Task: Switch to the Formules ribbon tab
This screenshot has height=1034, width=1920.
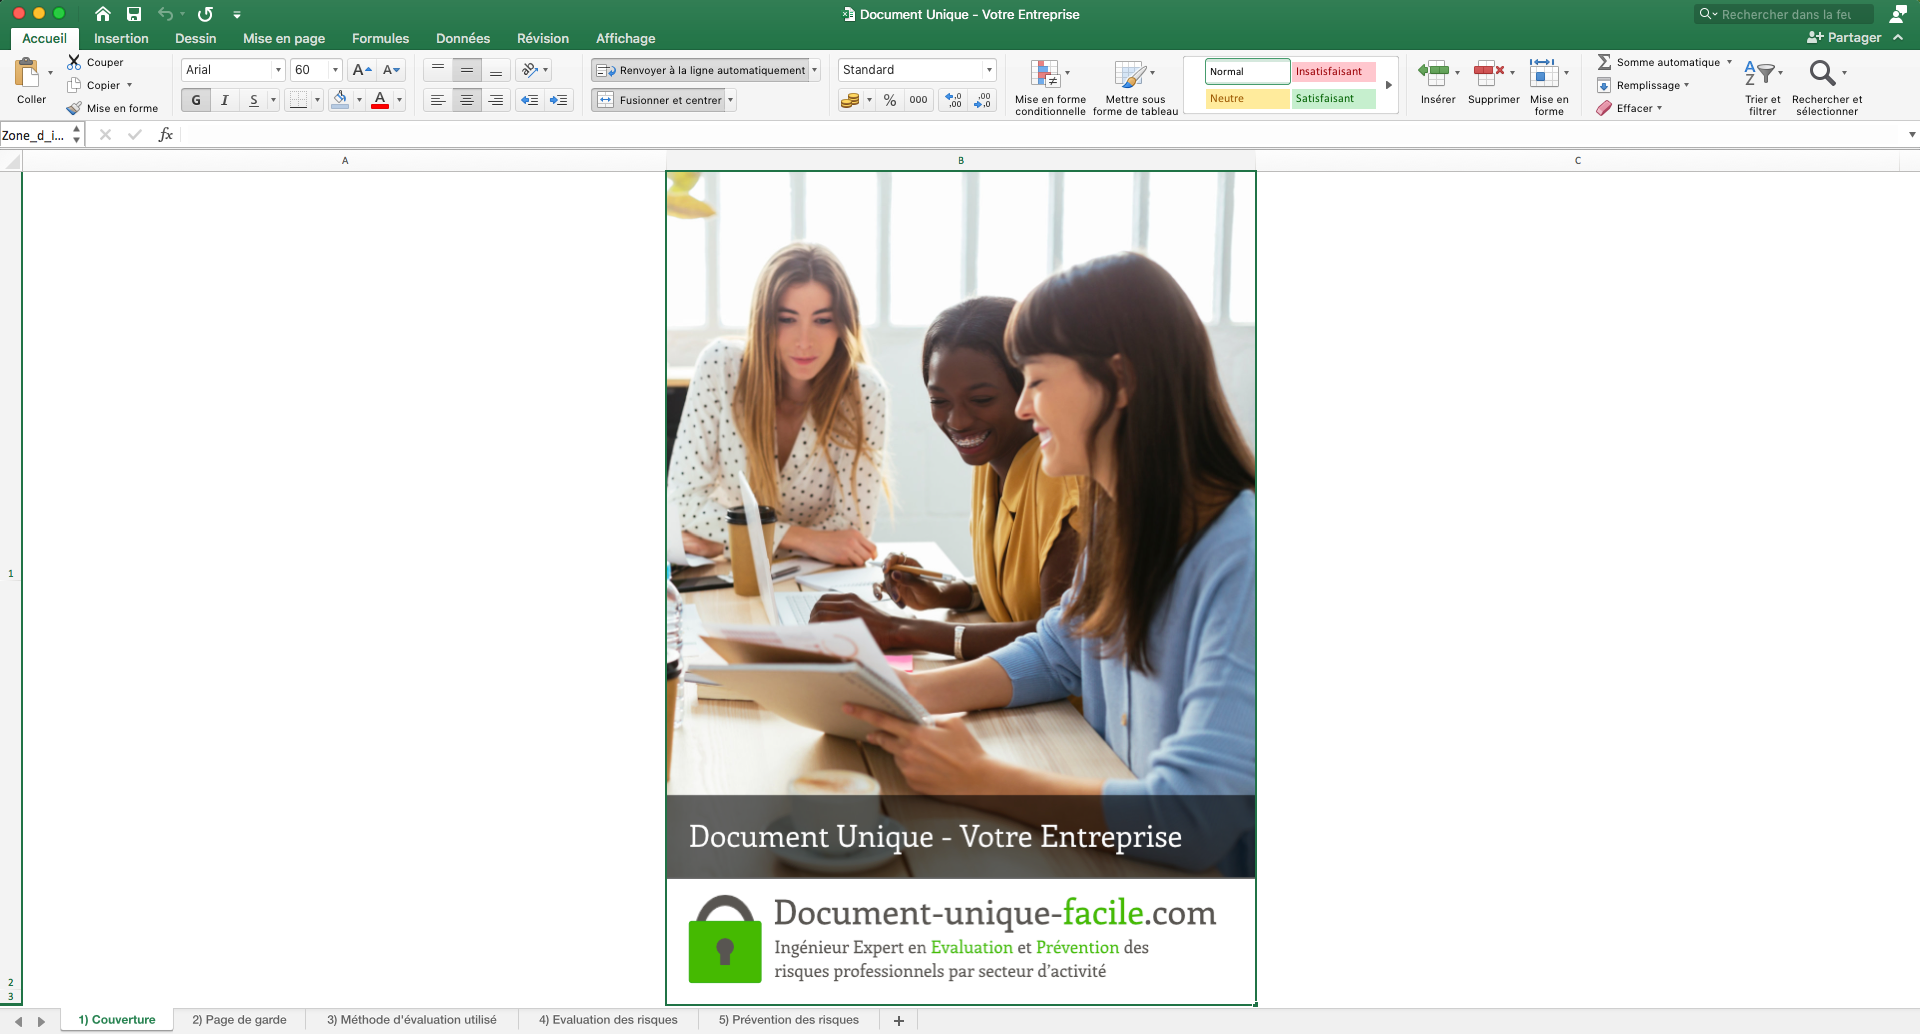Action: click(380, 38)
